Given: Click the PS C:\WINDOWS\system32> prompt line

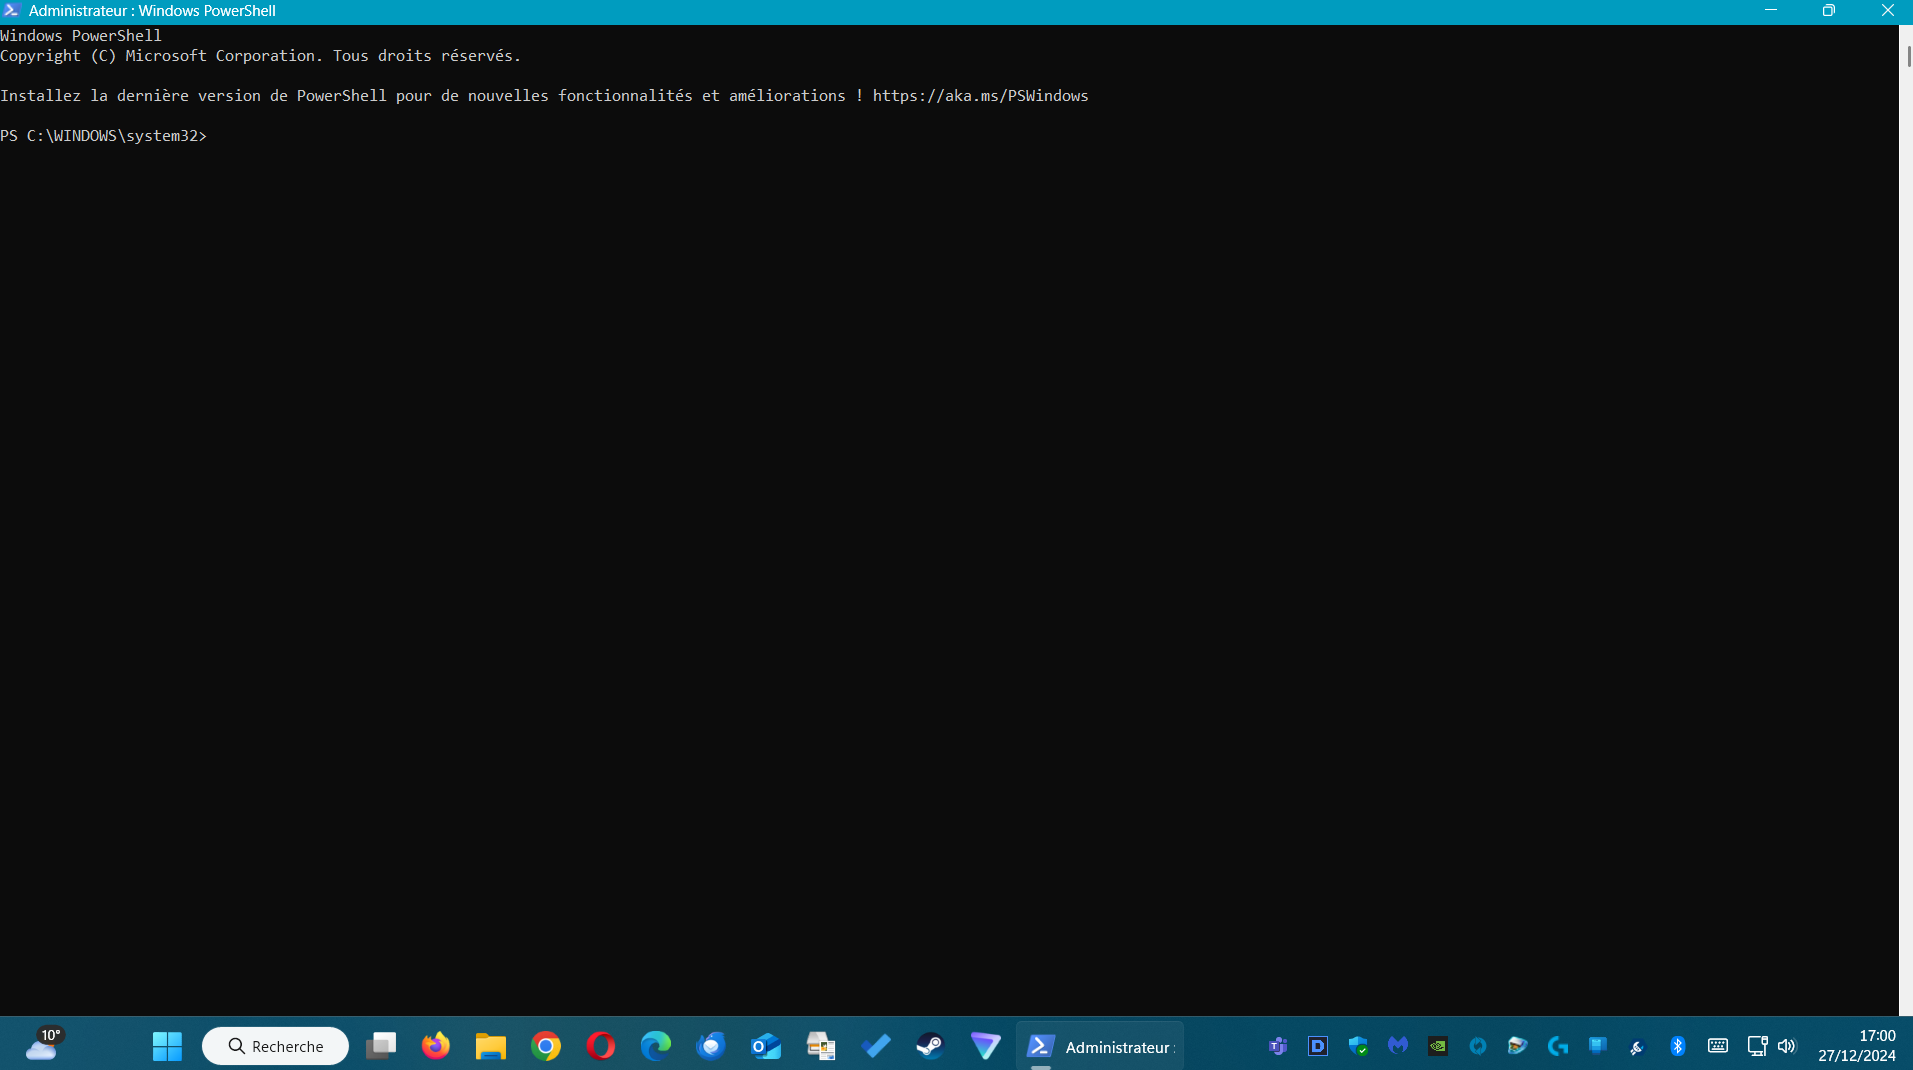Looking at the screenshot, I should (x=104, y=136).
